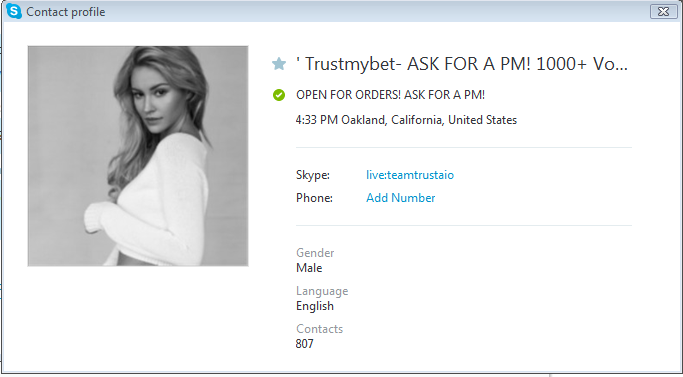
Task: Click the green online status icon
Action: pos(279,95)
